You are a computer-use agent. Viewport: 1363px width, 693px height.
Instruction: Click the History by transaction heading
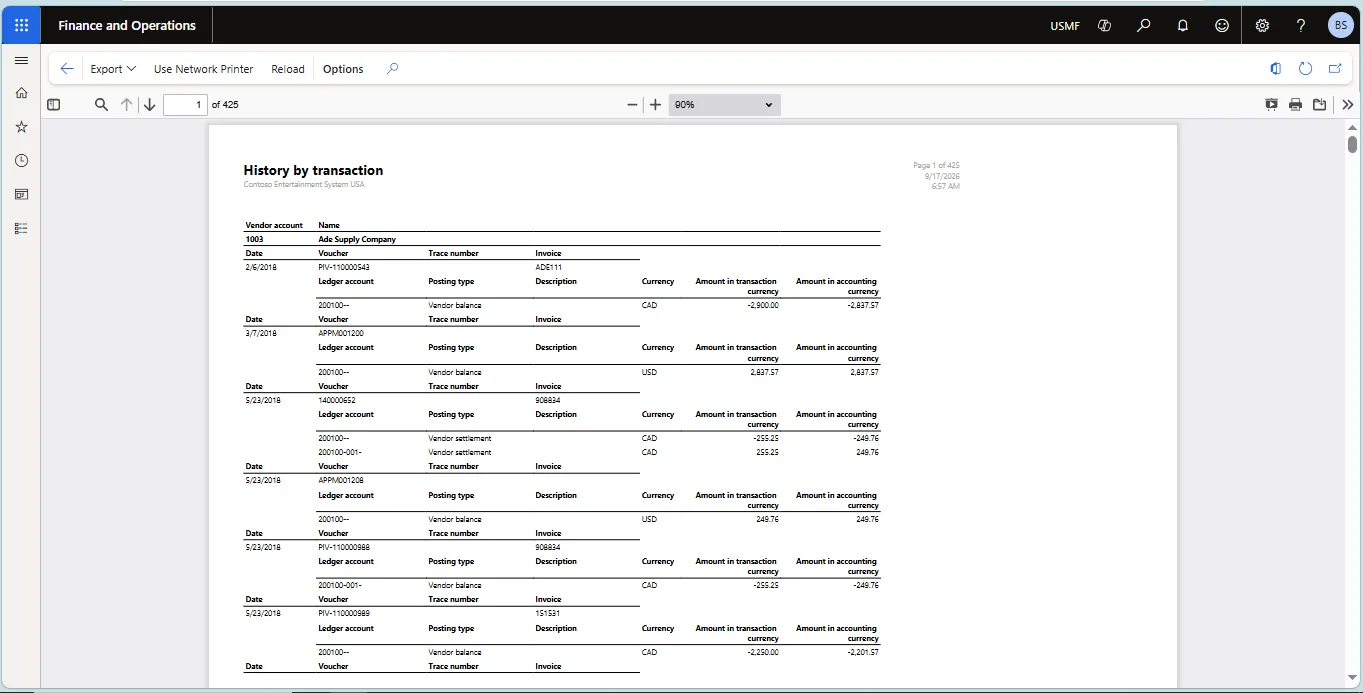313,171
